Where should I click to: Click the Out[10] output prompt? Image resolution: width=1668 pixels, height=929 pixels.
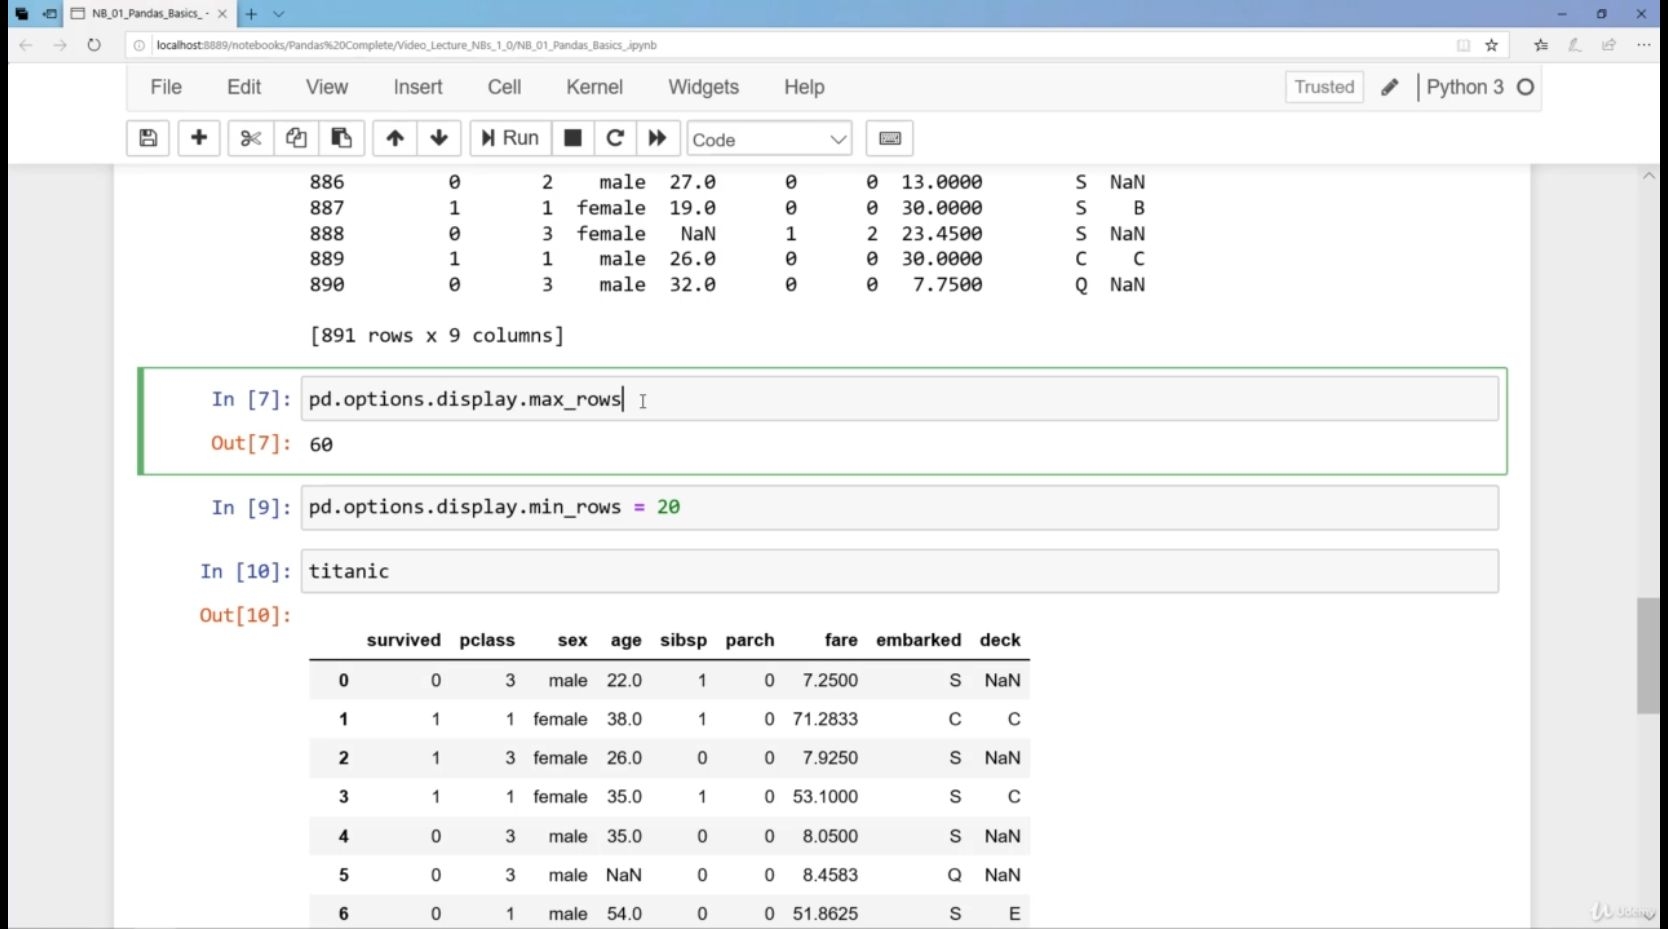pyautogui.click(x=245, y=615)
